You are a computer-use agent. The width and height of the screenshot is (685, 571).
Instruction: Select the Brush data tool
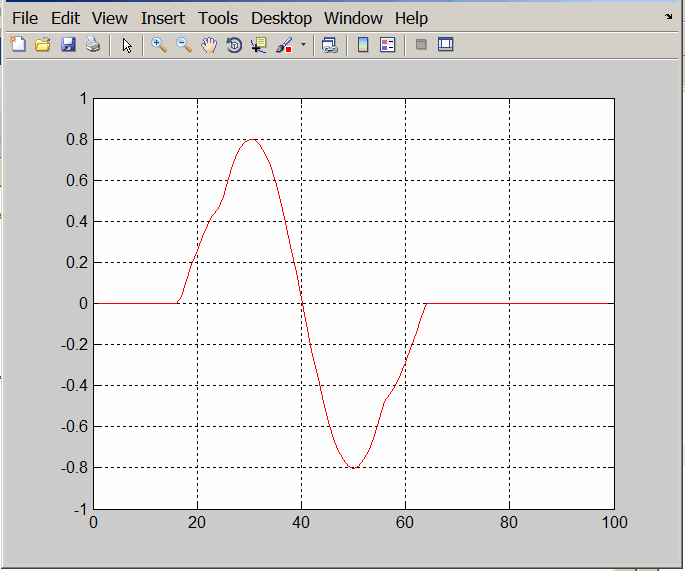284,45
